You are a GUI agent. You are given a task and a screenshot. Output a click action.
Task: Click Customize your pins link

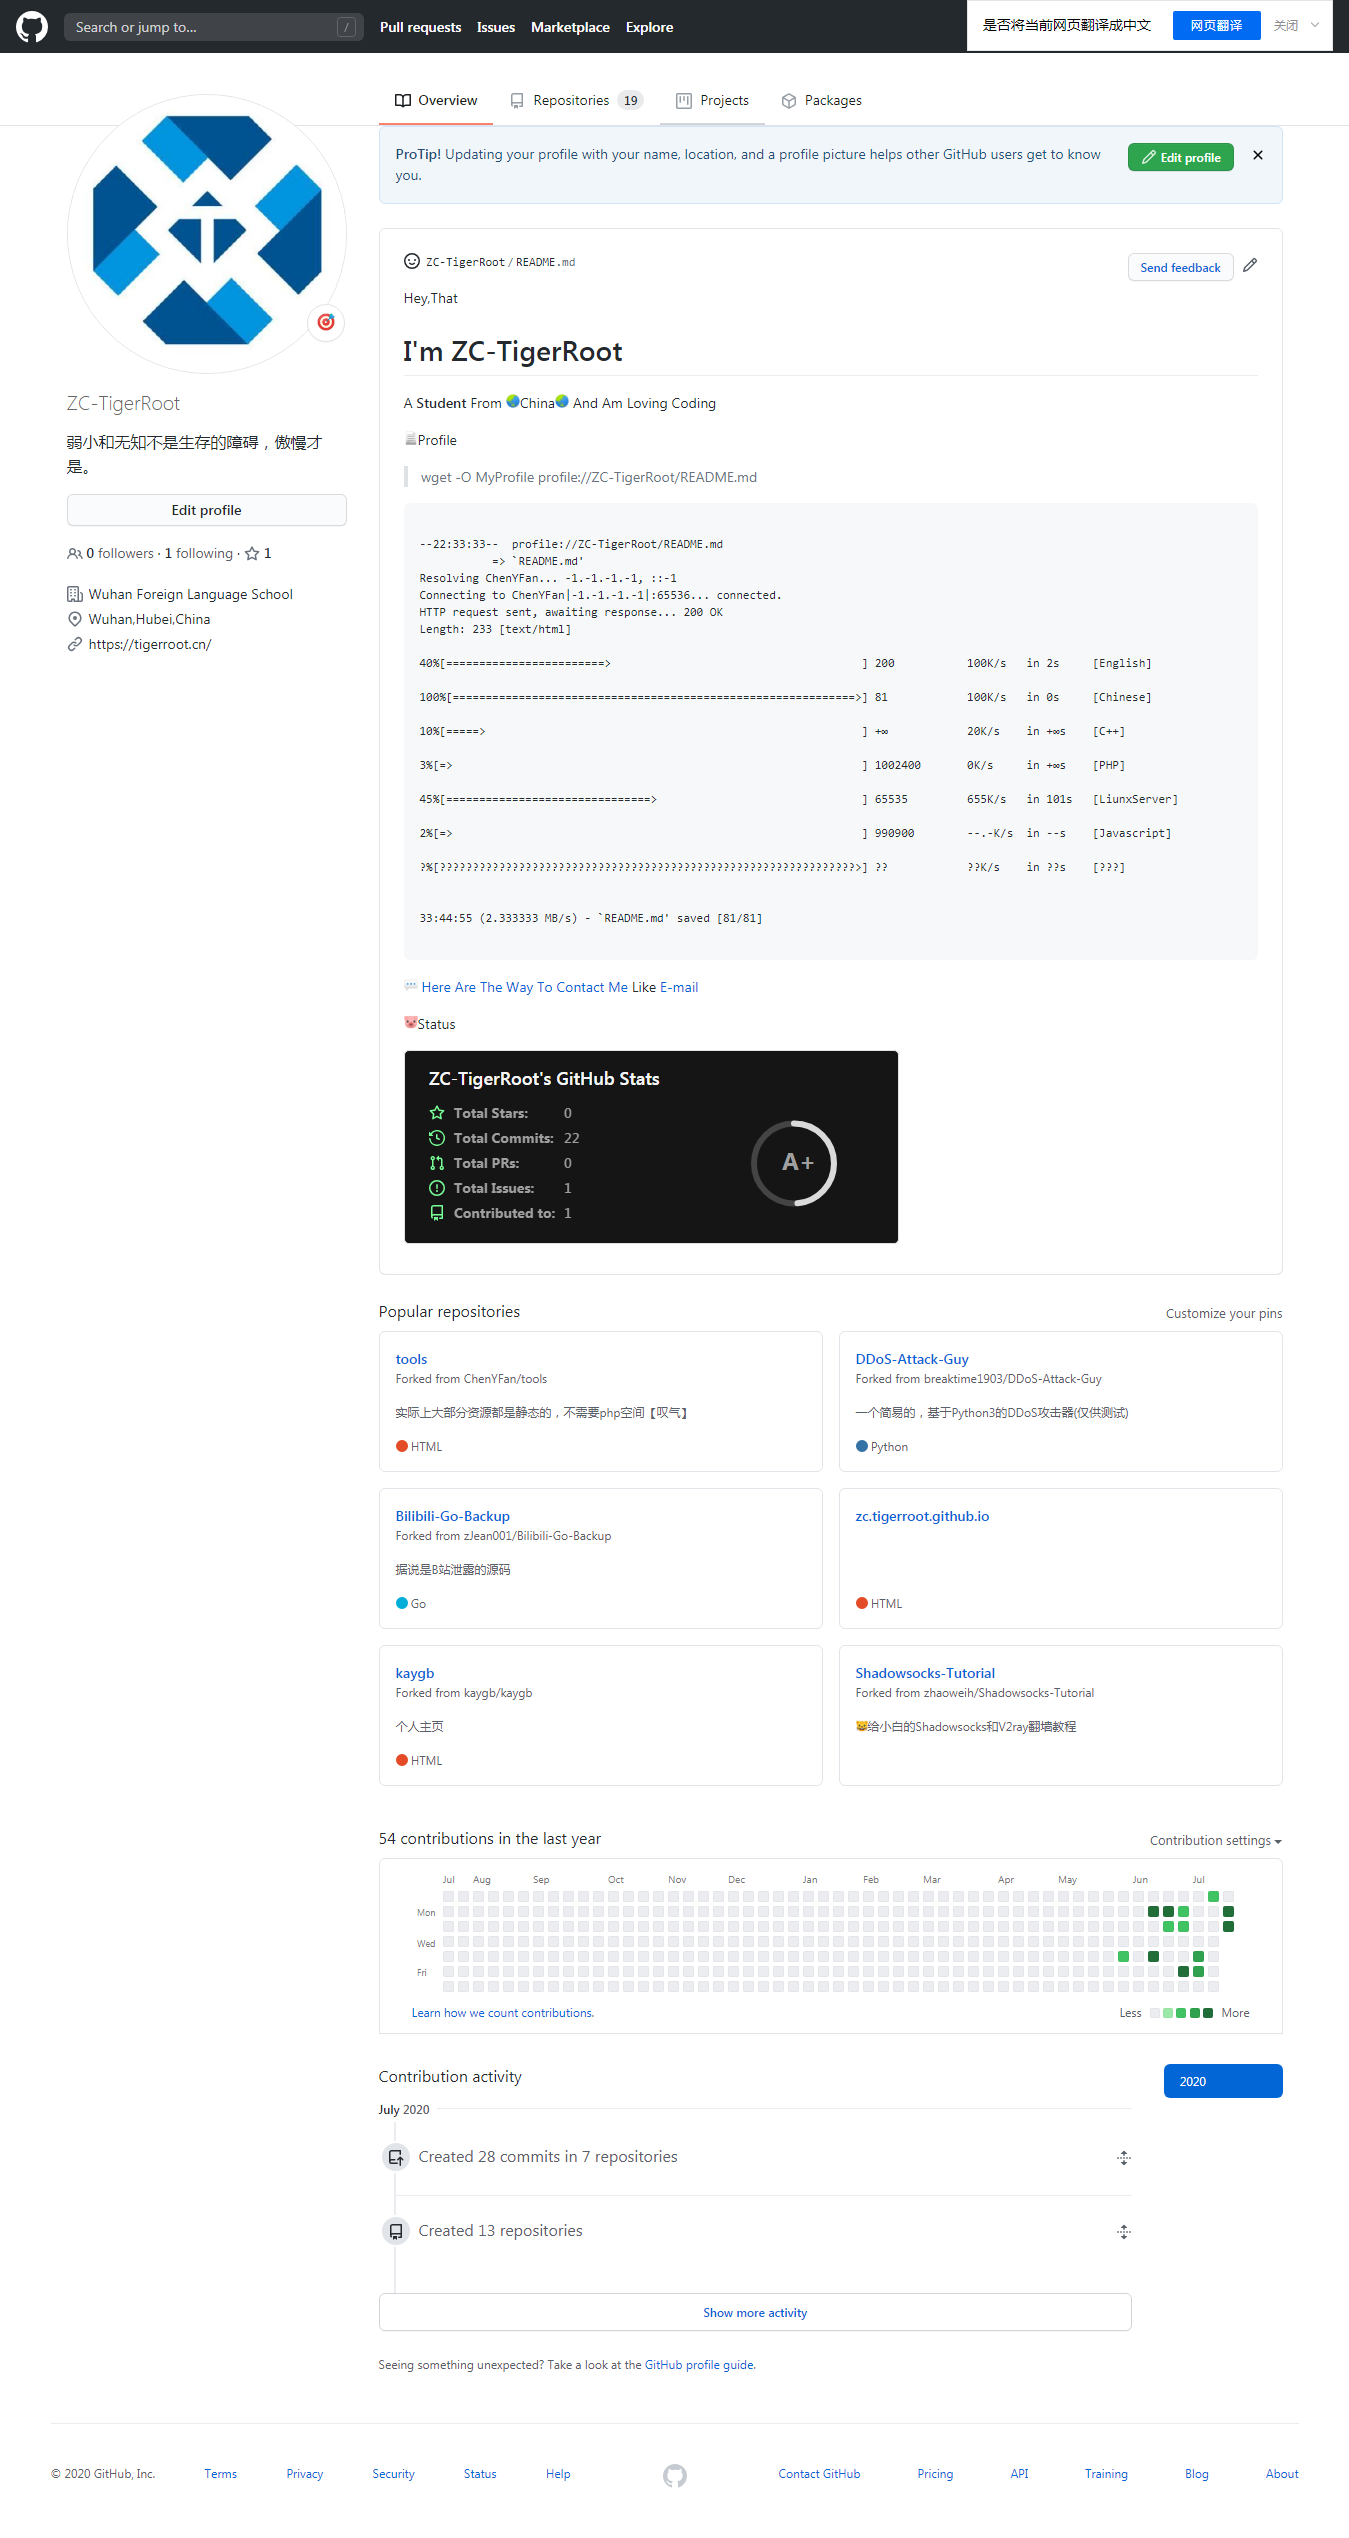coord(1224,1313)
